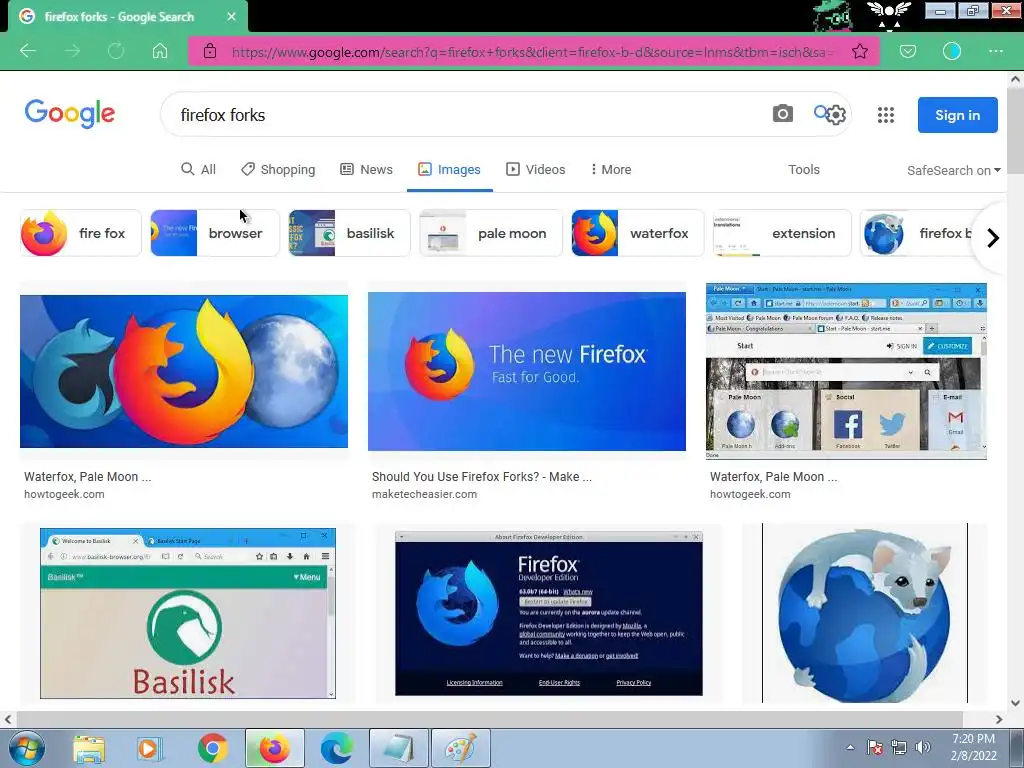Launch Chrome from taskbar
Image resolution: width=1024 pixels, height=768 pixels.
(x=212, y=748)
